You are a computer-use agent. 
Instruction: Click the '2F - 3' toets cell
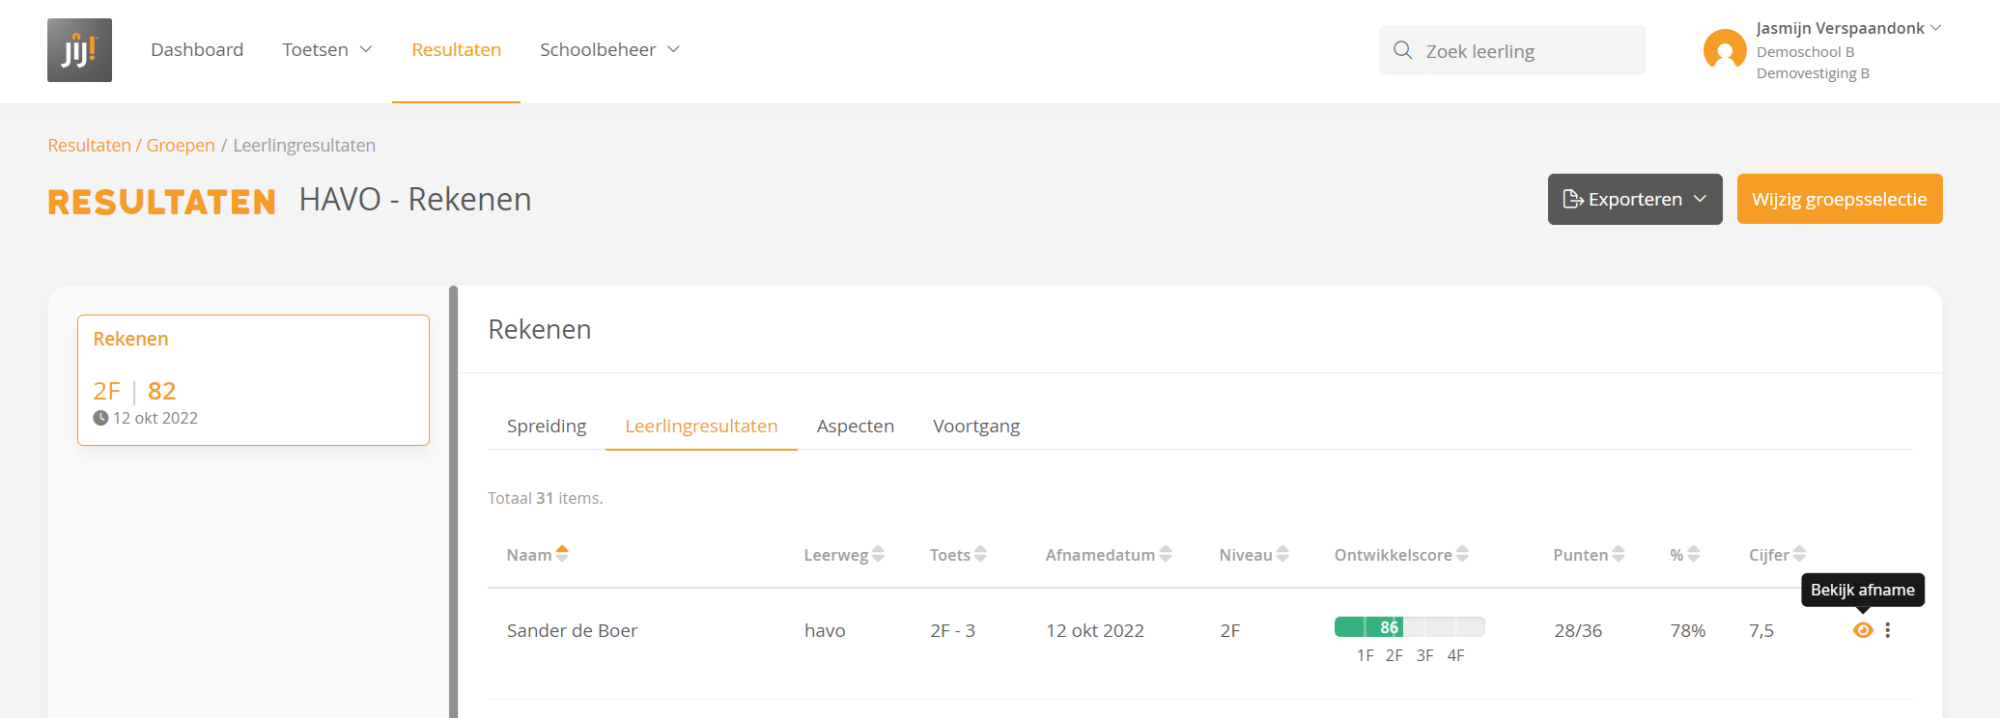pyautogui.click(x=952, y=631)
